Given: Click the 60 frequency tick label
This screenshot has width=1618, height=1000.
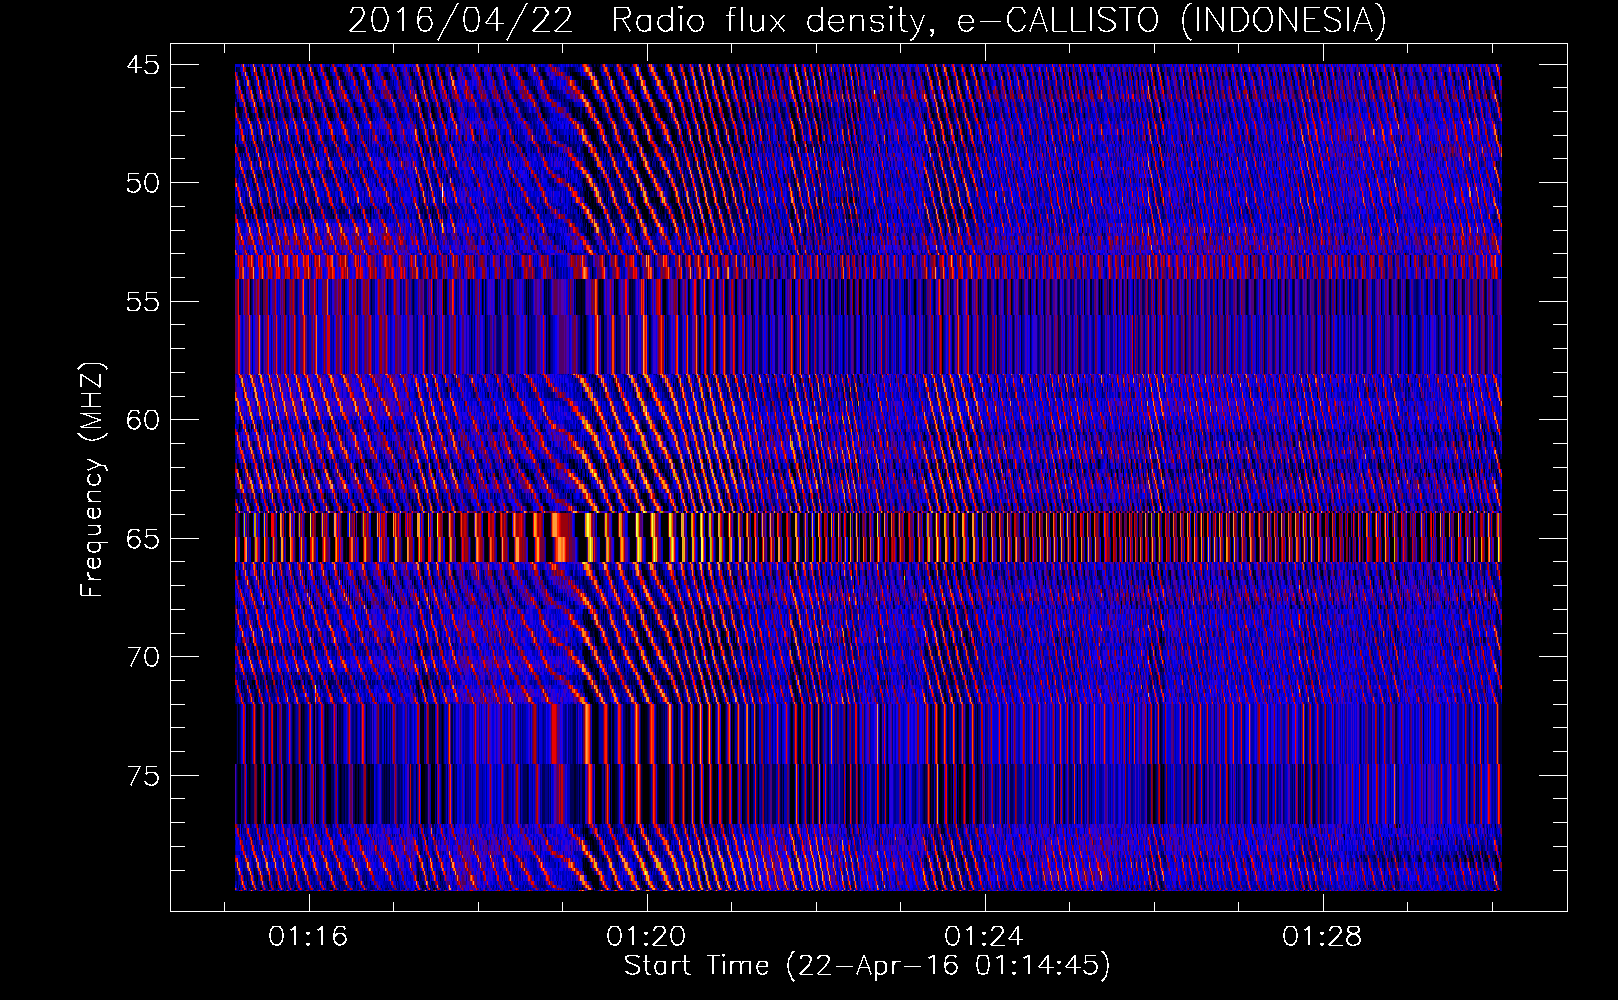Looking at the screenshot, I should [x=142, y=420].
